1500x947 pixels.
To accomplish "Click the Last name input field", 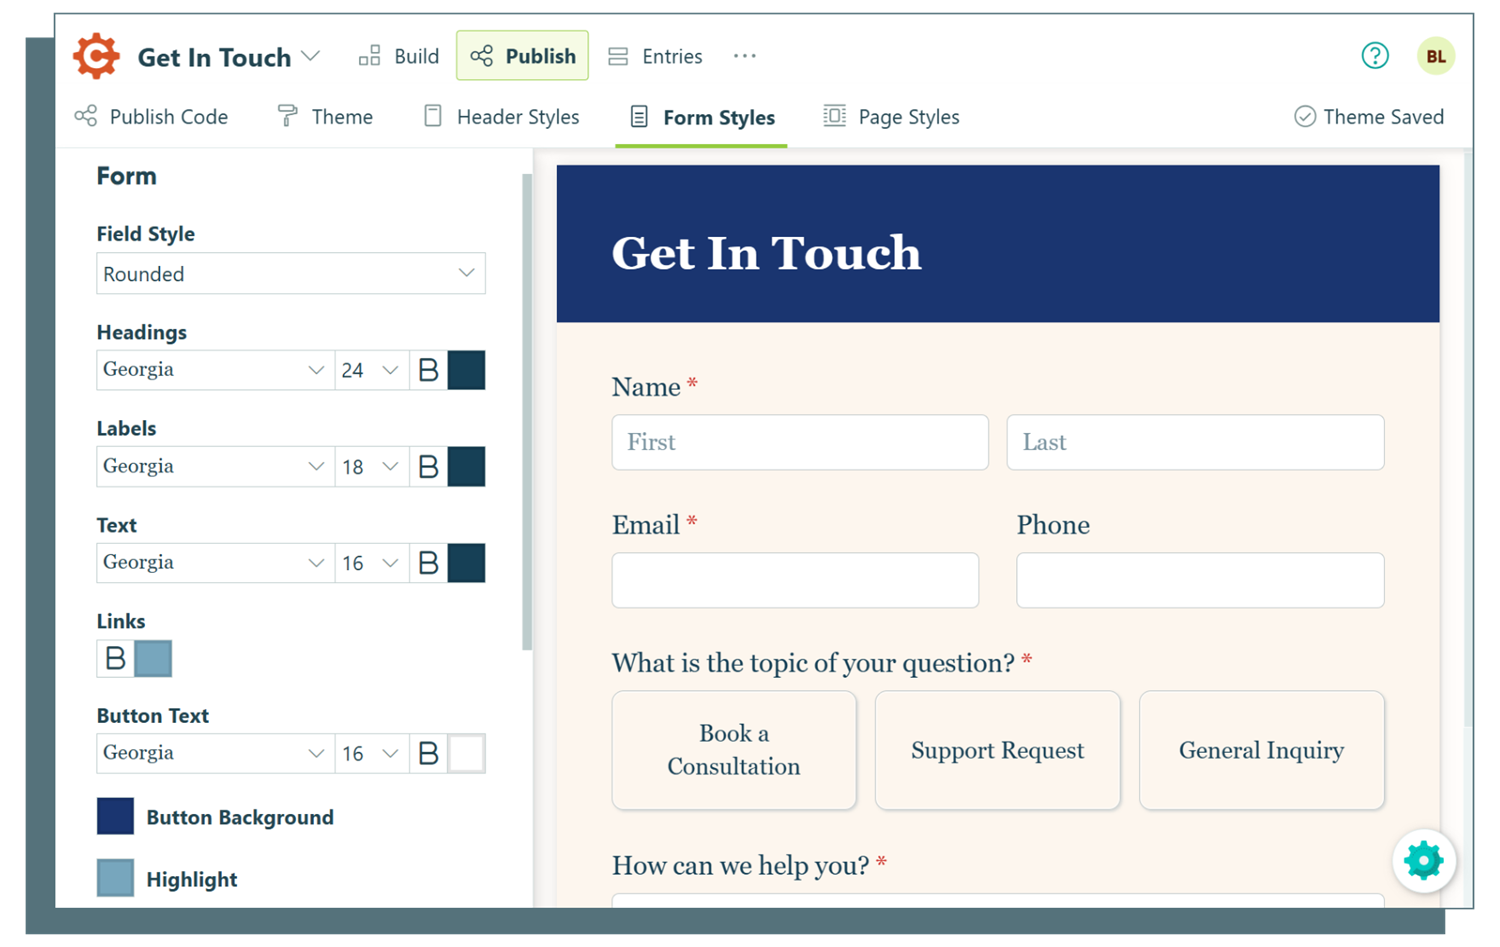I will point(1195,442).
